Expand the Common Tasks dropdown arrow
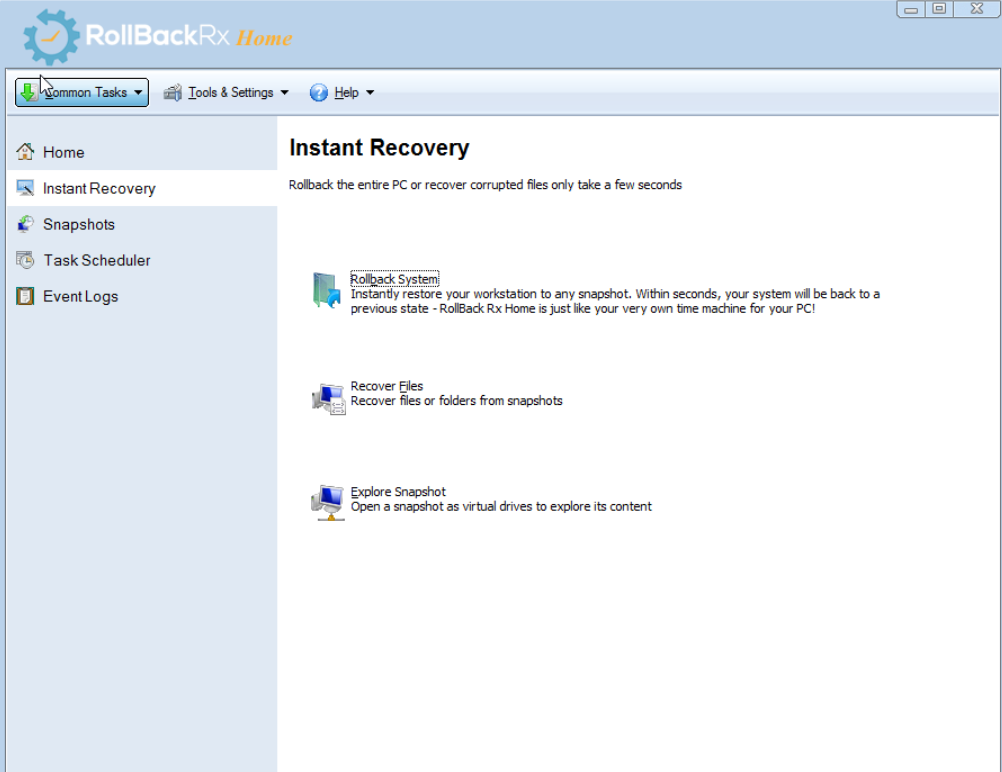The height and width of the screenshot is (772, 1002). click(x=138, y=93)
